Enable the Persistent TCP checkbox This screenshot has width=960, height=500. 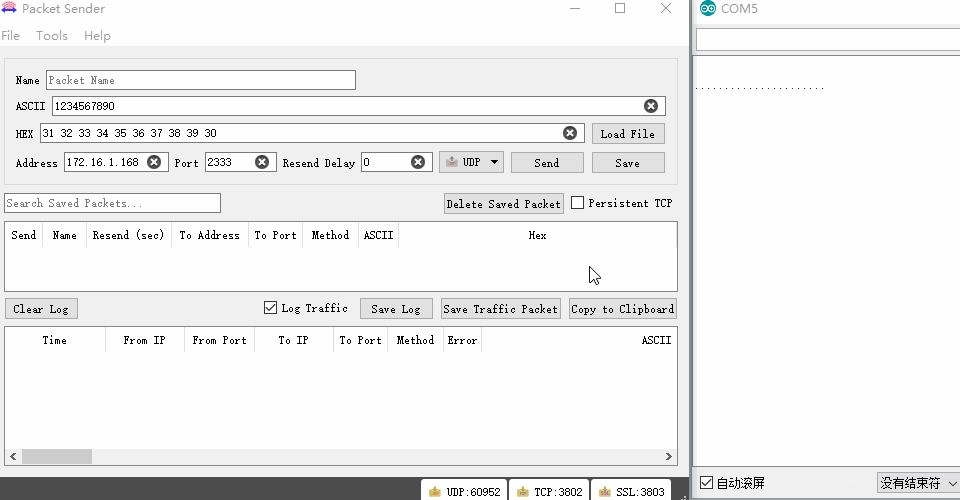pyautogui.click(x=577, y=203)
